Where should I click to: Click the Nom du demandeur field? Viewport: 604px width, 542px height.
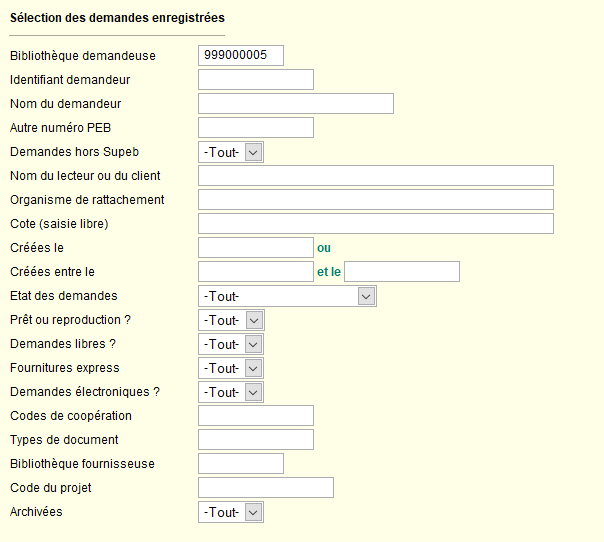click(x=296, y=103)
